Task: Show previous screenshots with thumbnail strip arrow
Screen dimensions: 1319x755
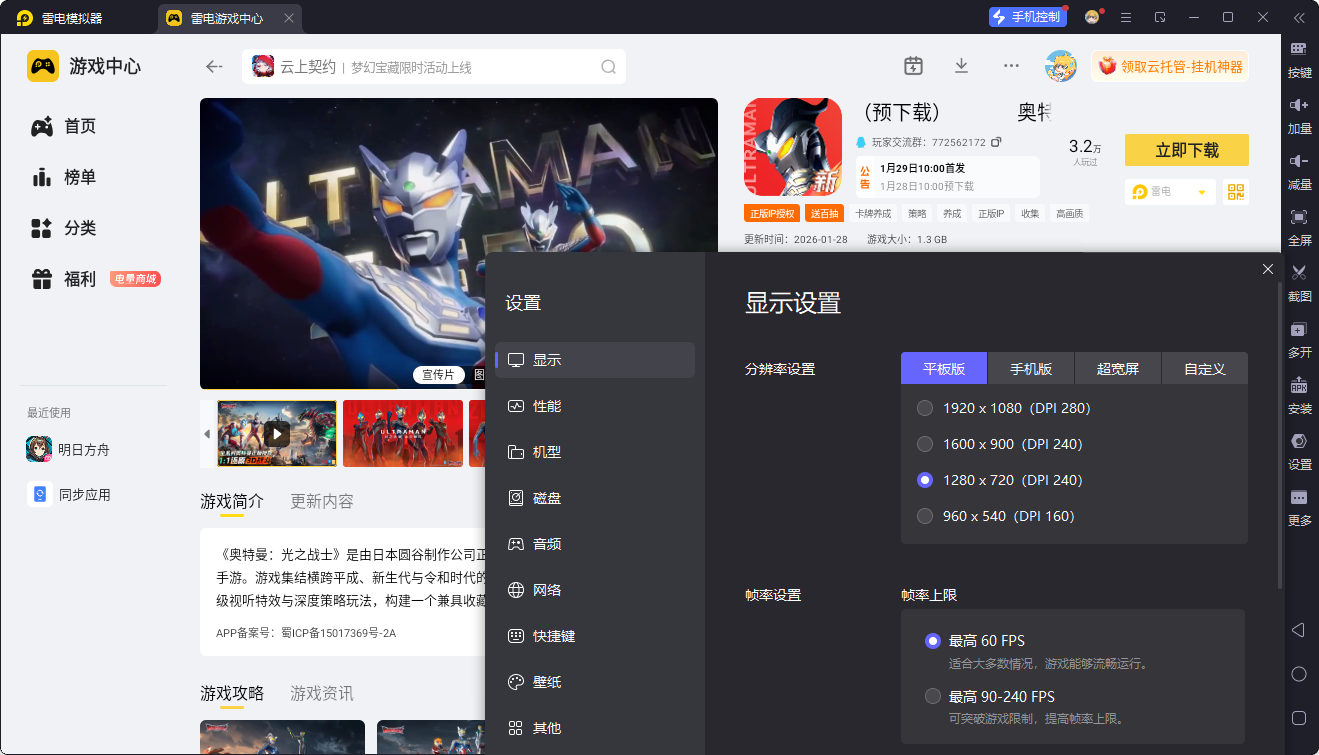Action: pyautogui.click(x=207, y=434)
